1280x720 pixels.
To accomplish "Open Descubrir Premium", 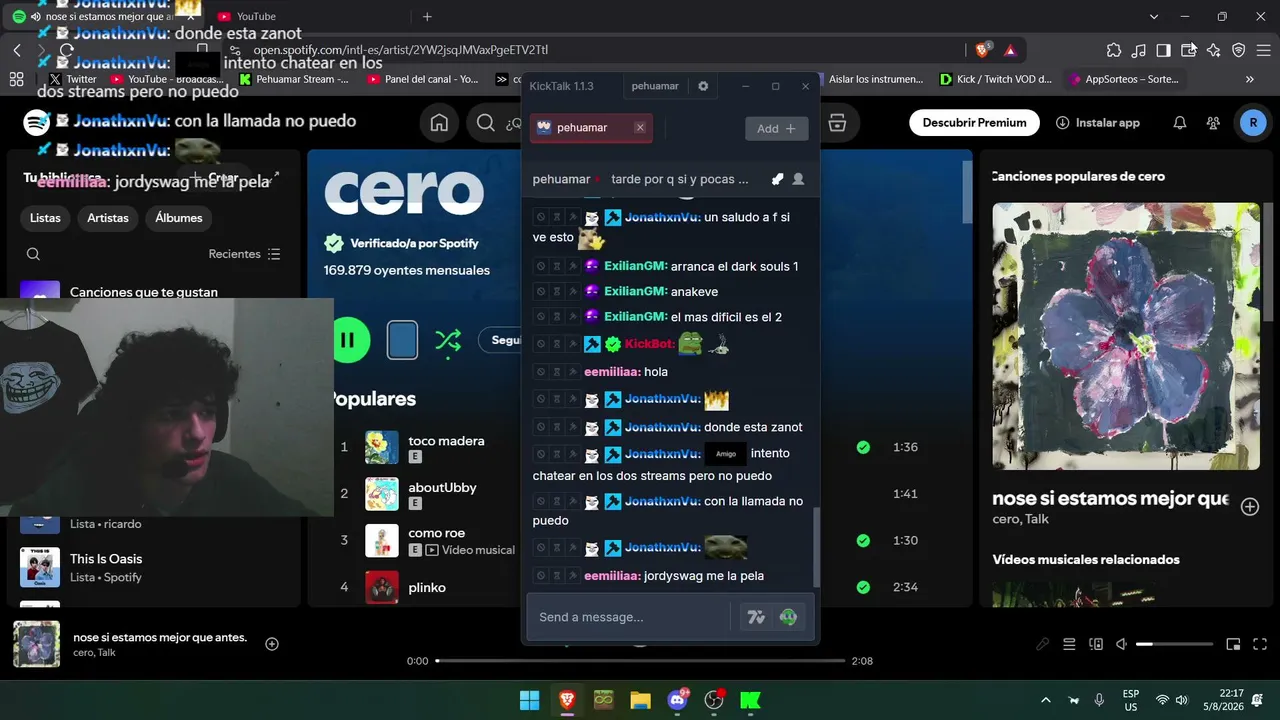I will point(974,123).
